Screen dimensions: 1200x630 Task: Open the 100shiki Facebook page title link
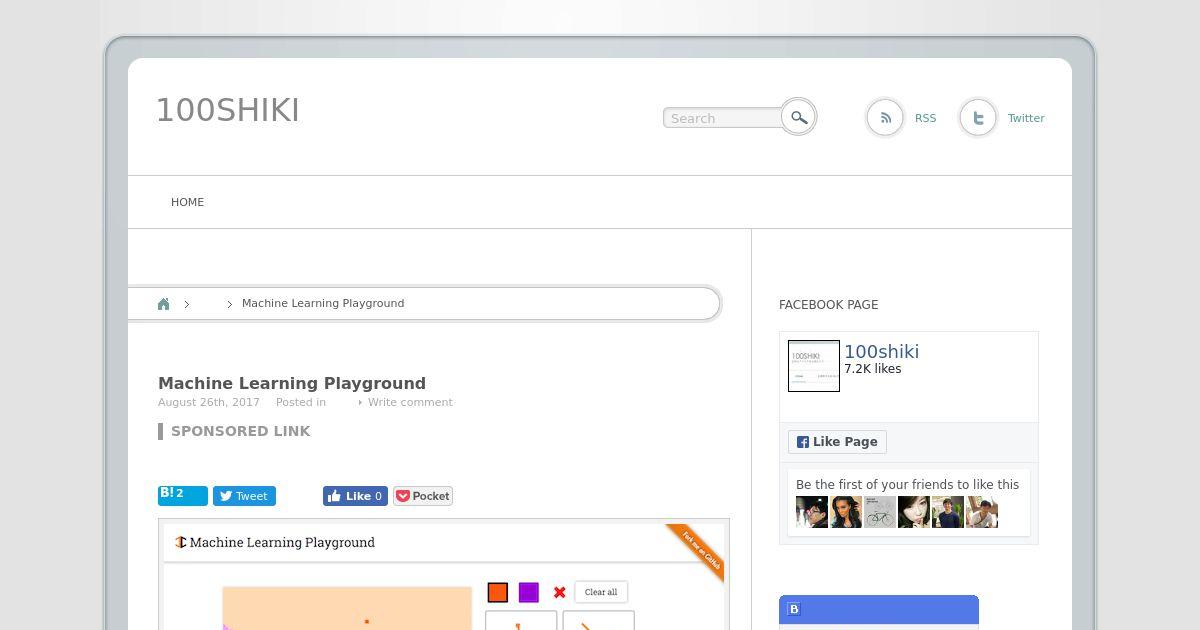tap(881, 351)
